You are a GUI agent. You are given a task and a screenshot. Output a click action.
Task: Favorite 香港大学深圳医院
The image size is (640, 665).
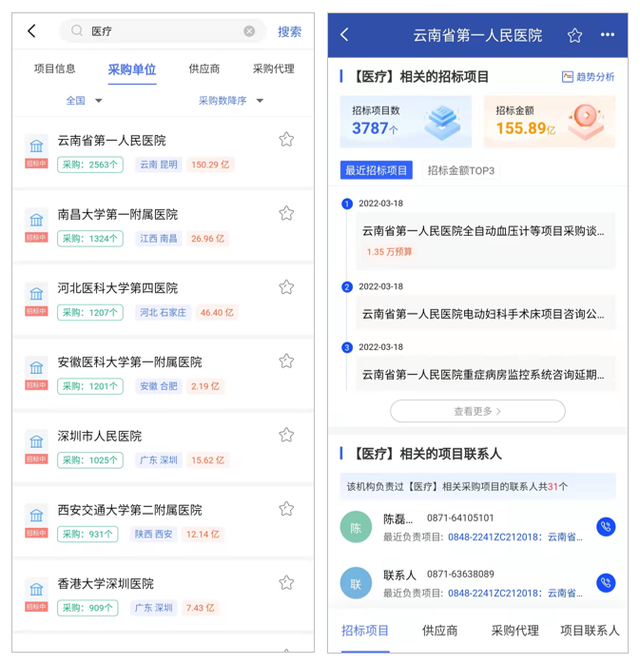(x=286, y=583)
